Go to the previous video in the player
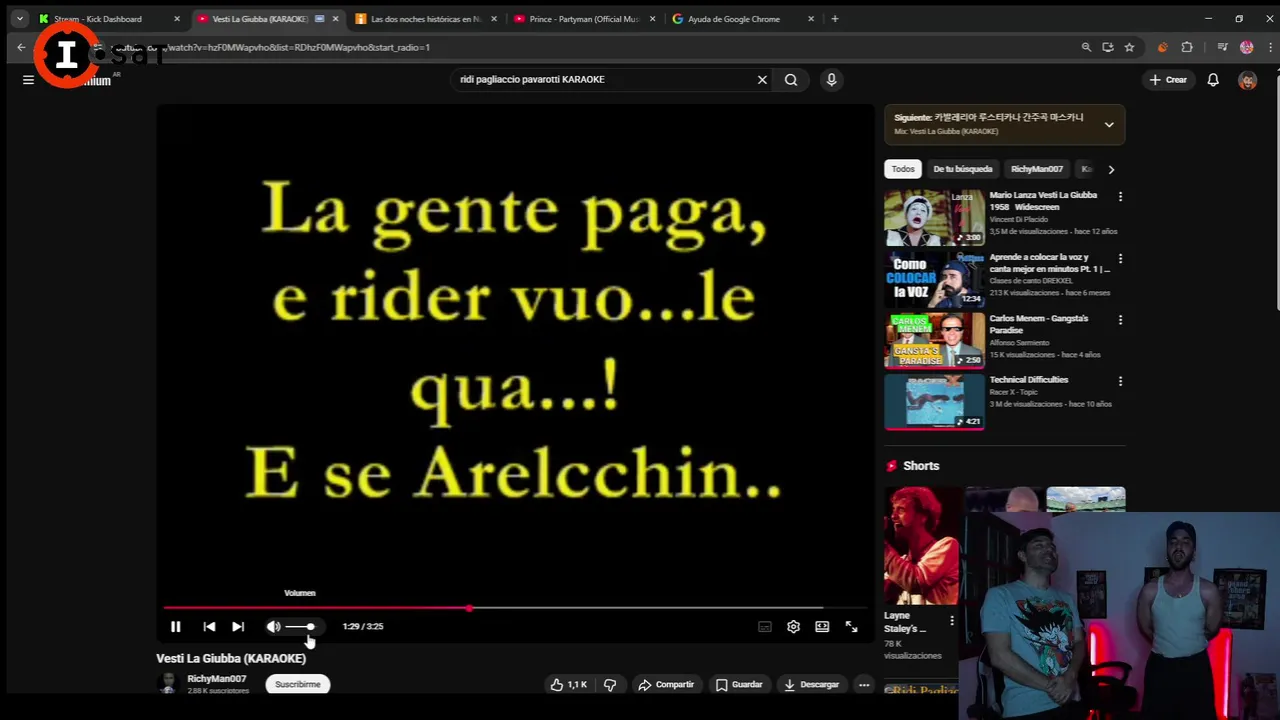The width and height of the screenshot is (1280, 720). [x=209, y=626]
